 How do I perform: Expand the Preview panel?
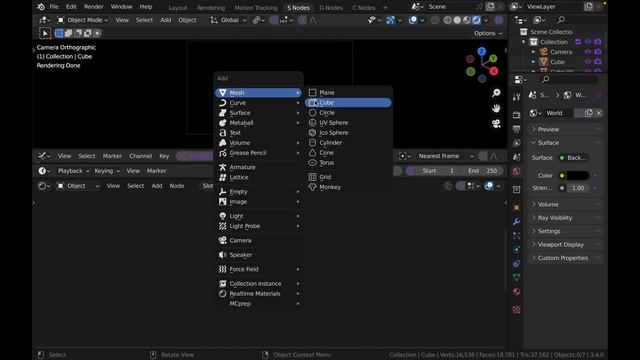566,129
